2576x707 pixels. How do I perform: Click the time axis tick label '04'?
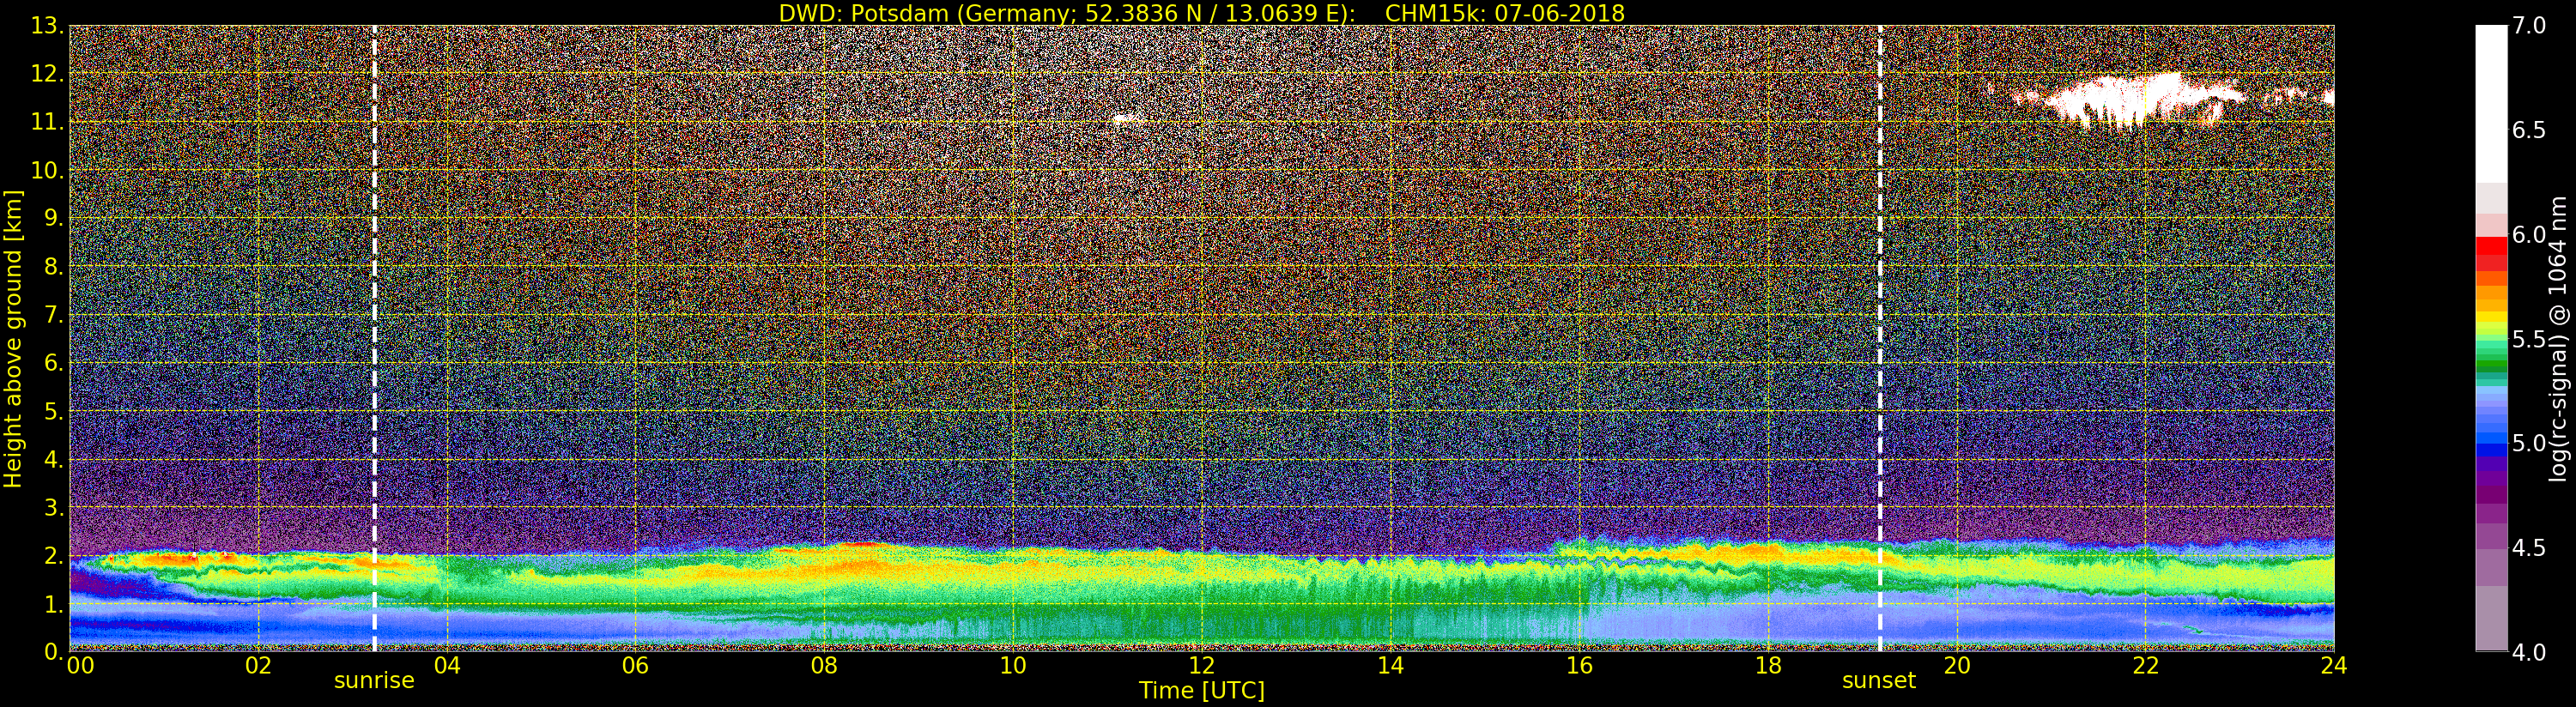tap(447, 666)
